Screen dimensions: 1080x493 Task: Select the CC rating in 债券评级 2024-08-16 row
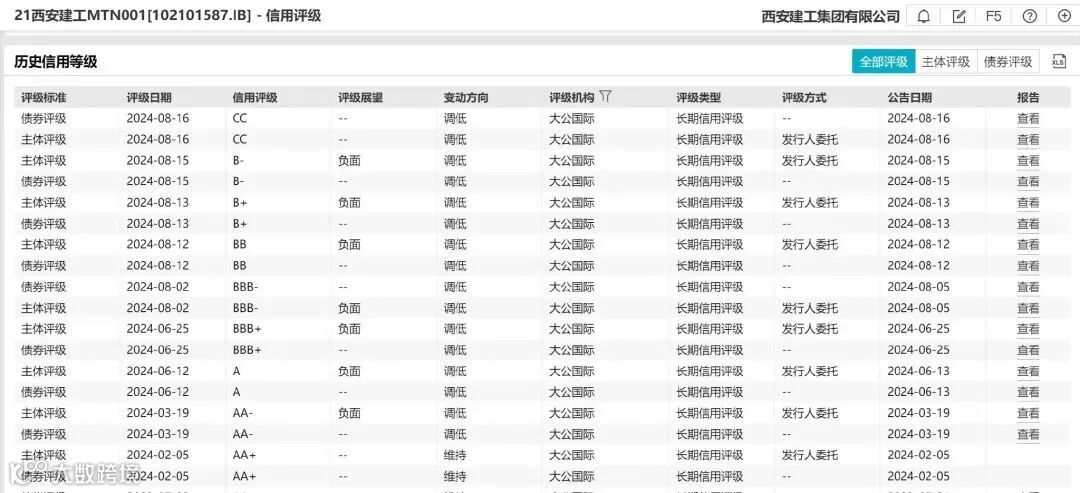click(240, 118)
